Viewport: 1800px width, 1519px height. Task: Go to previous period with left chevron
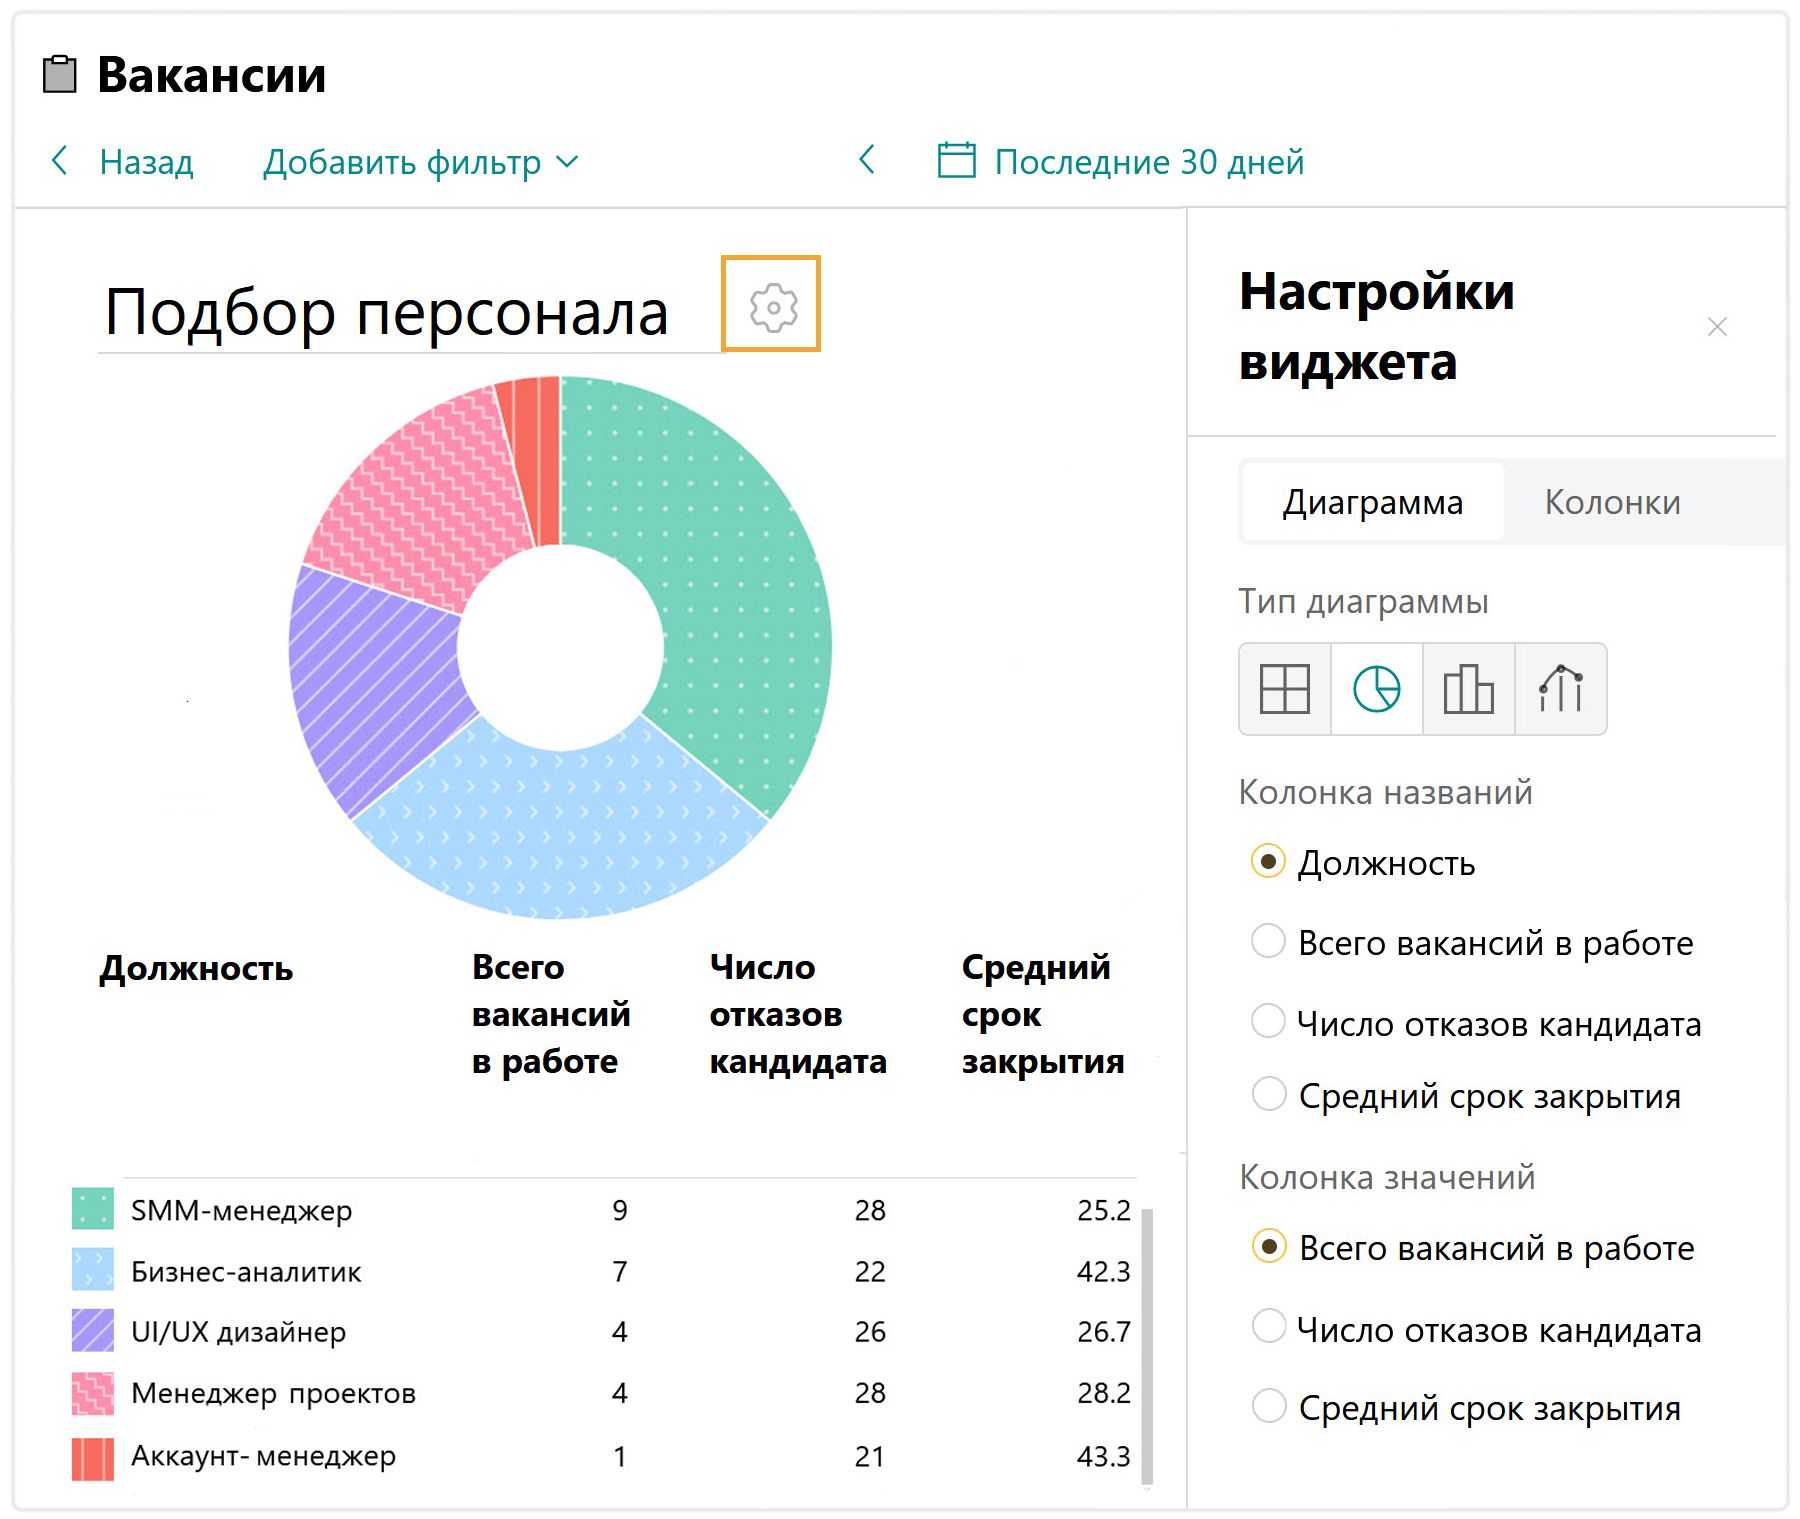867,160
